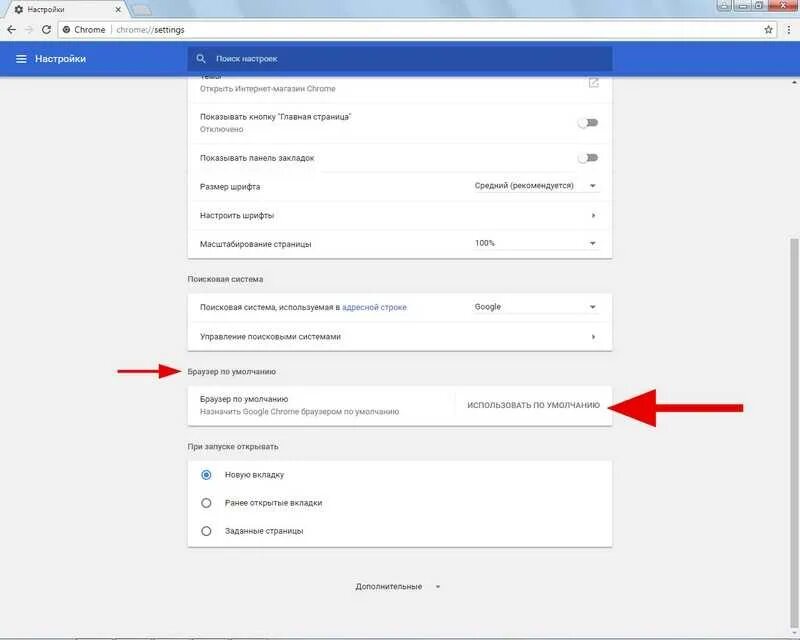Select the Заданные страницы radio option
The width and height of the screenshot is (800, 640).
point(206,531)
